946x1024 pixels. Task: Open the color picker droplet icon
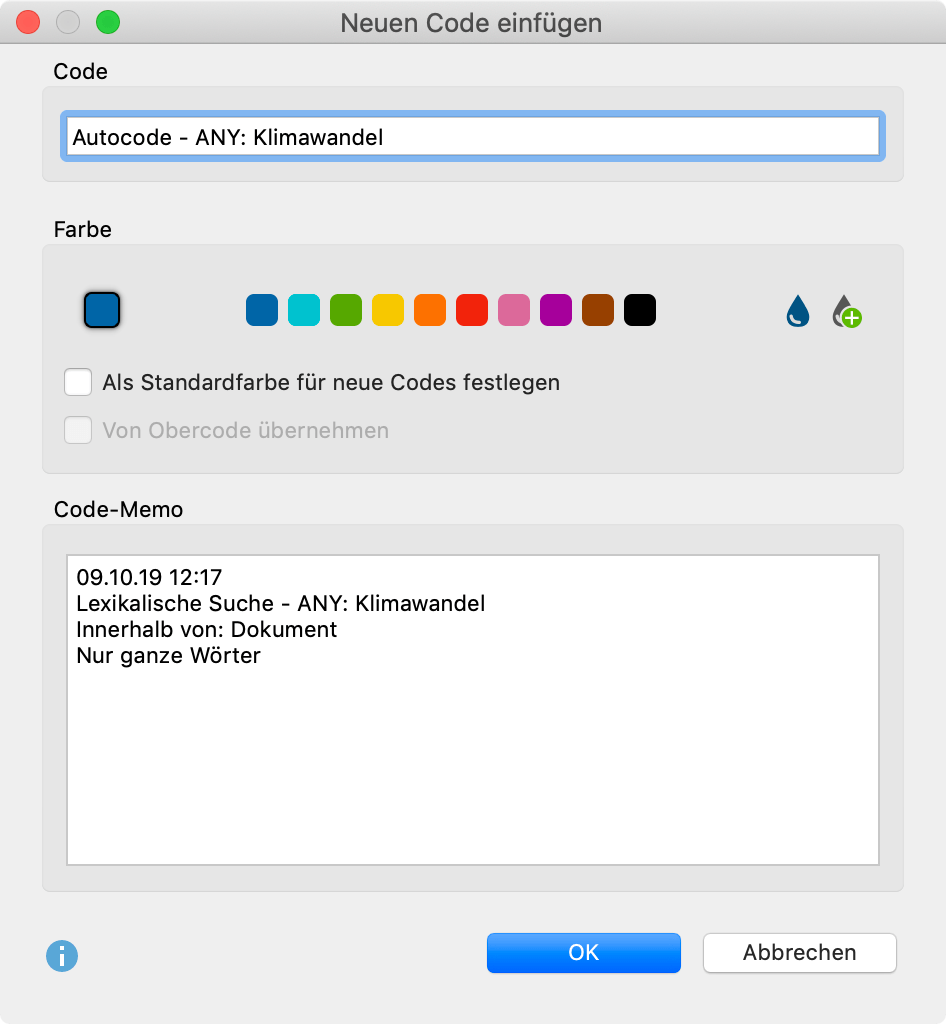pyautogui.click(x=798, y=311)
